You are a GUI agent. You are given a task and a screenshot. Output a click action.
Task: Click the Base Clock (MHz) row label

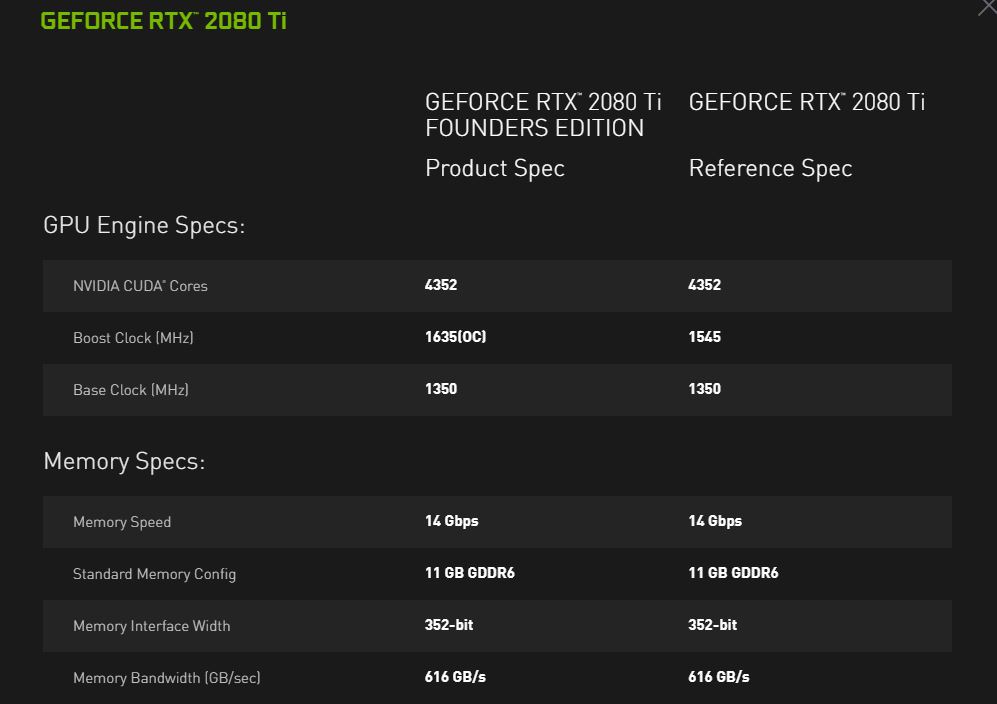[130, 390]
